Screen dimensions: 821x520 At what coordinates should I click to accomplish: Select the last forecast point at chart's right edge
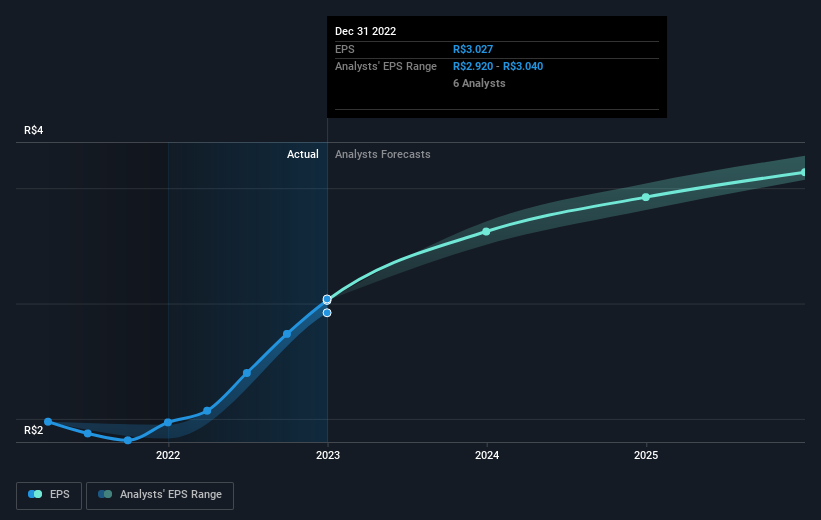(x=804, y=172)
